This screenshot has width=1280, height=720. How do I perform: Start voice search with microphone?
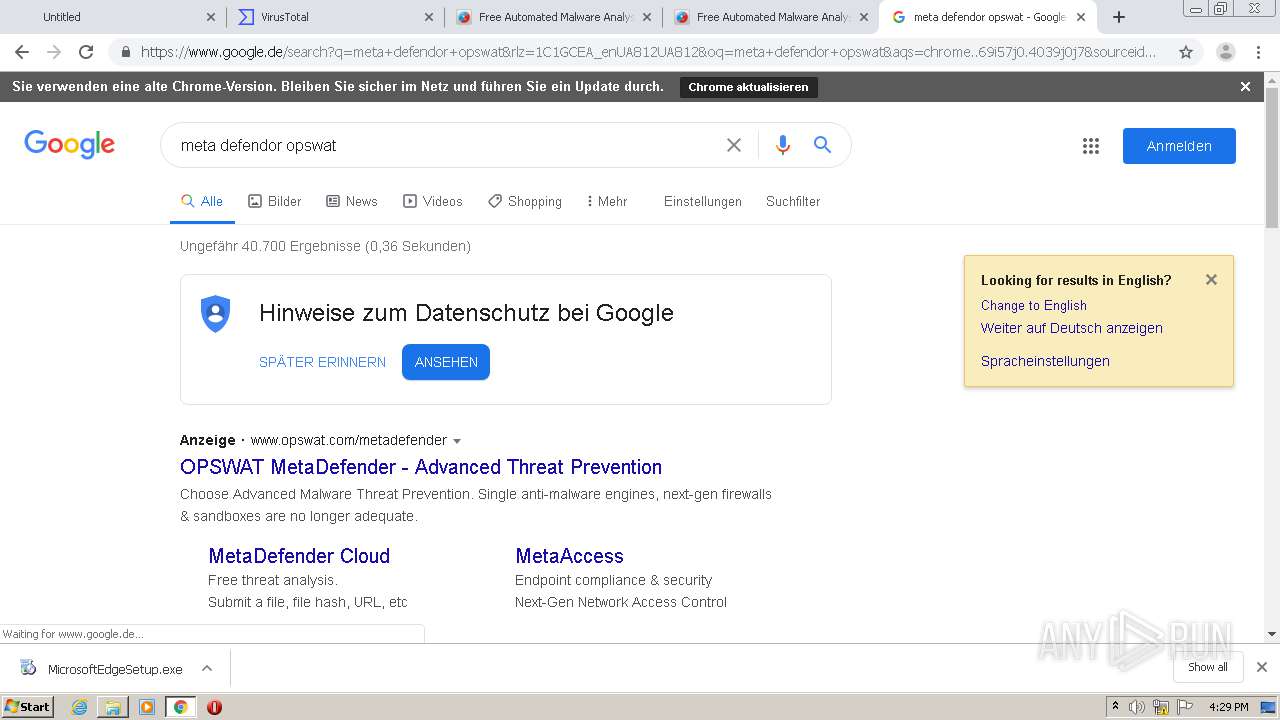(783, 145)
